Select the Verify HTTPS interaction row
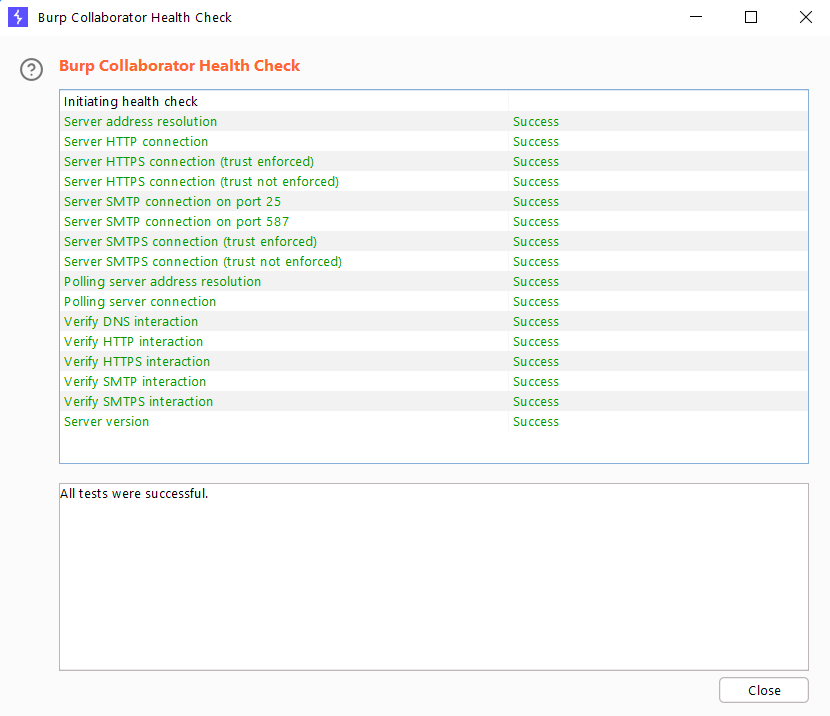Viewport: 830px width, 716px height. coord(434,361)
